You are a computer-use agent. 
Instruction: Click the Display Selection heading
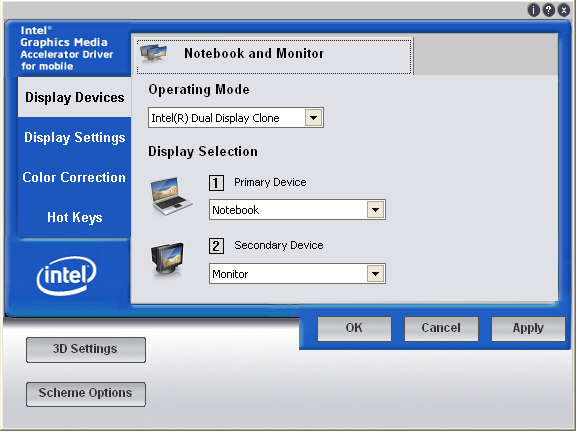pos(203,152)
